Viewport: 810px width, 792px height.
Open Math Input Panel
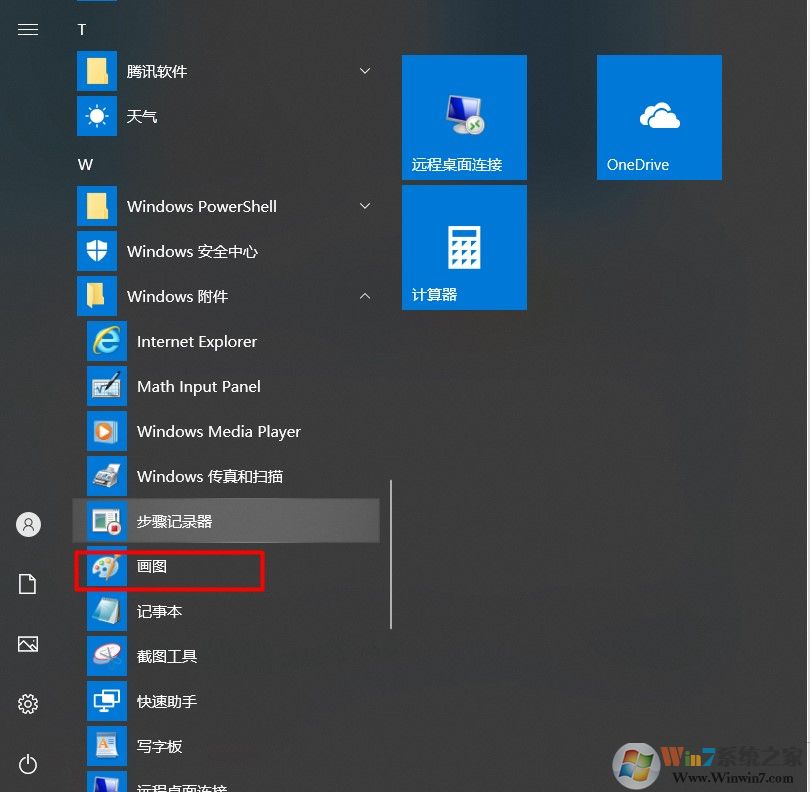(198, 386)
